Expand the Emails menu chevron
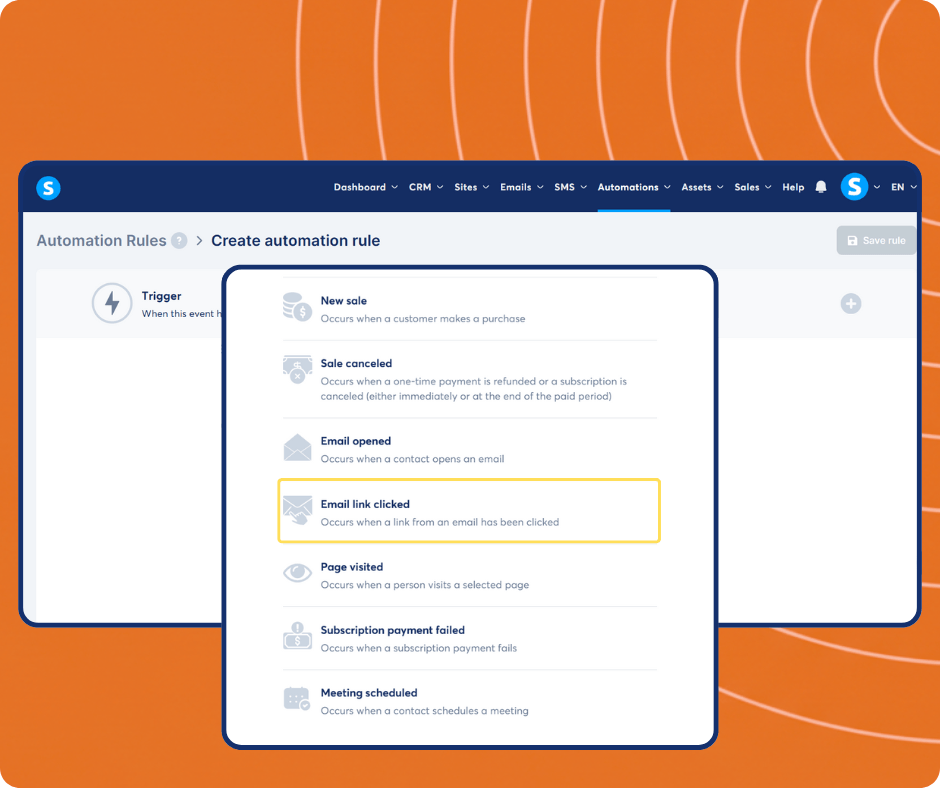This screenshot has height=788, width=940. [540, 187]
